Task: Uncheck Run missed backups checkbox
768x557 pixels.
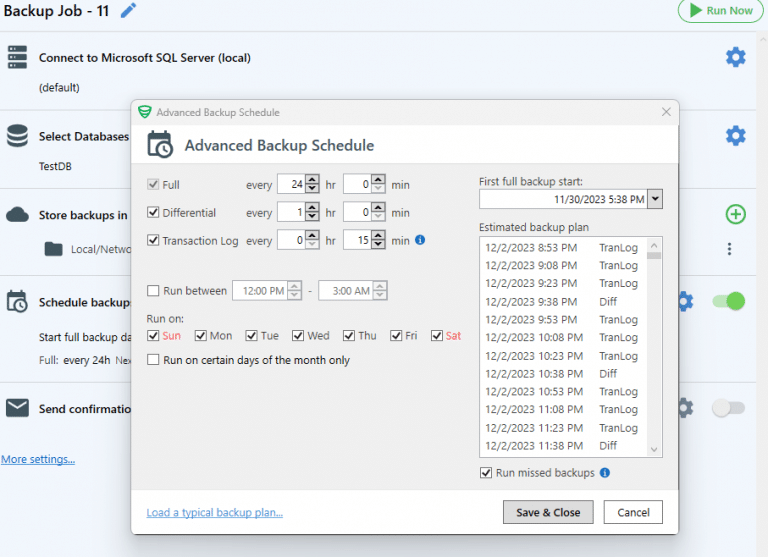Action: click(485, 473)
